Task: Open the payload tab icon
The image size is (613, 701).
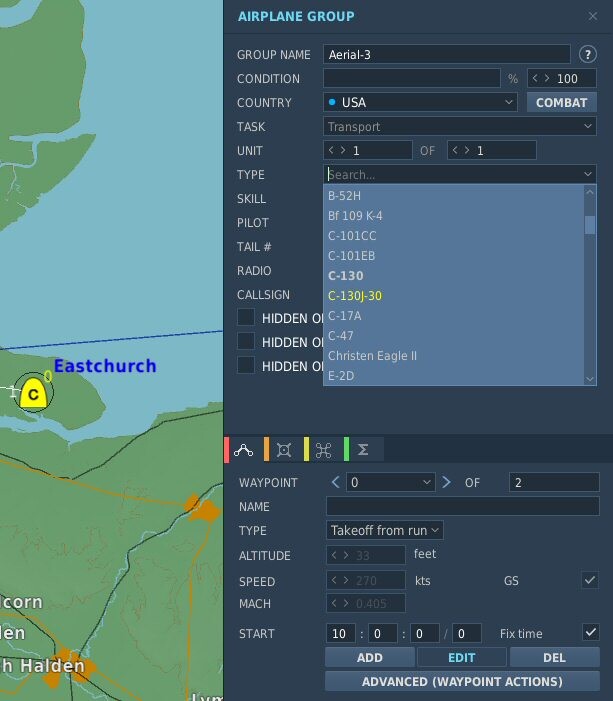Action: (284, 450)
